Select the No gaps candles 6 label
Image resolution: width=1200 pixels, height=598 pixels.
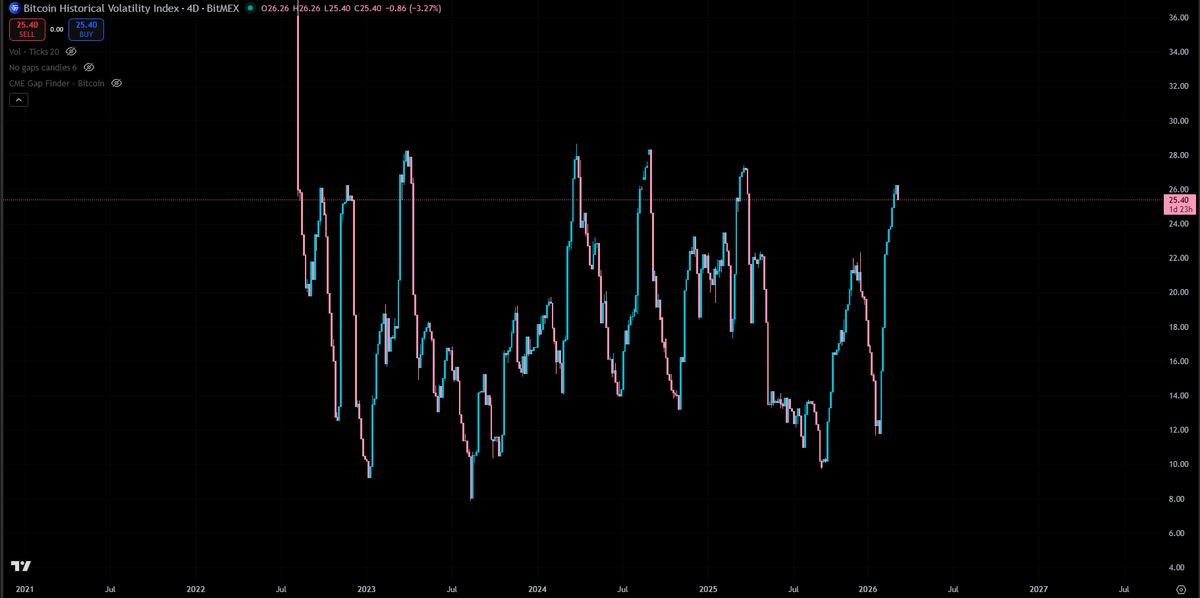pyautogui.click(x=42, y=67)
